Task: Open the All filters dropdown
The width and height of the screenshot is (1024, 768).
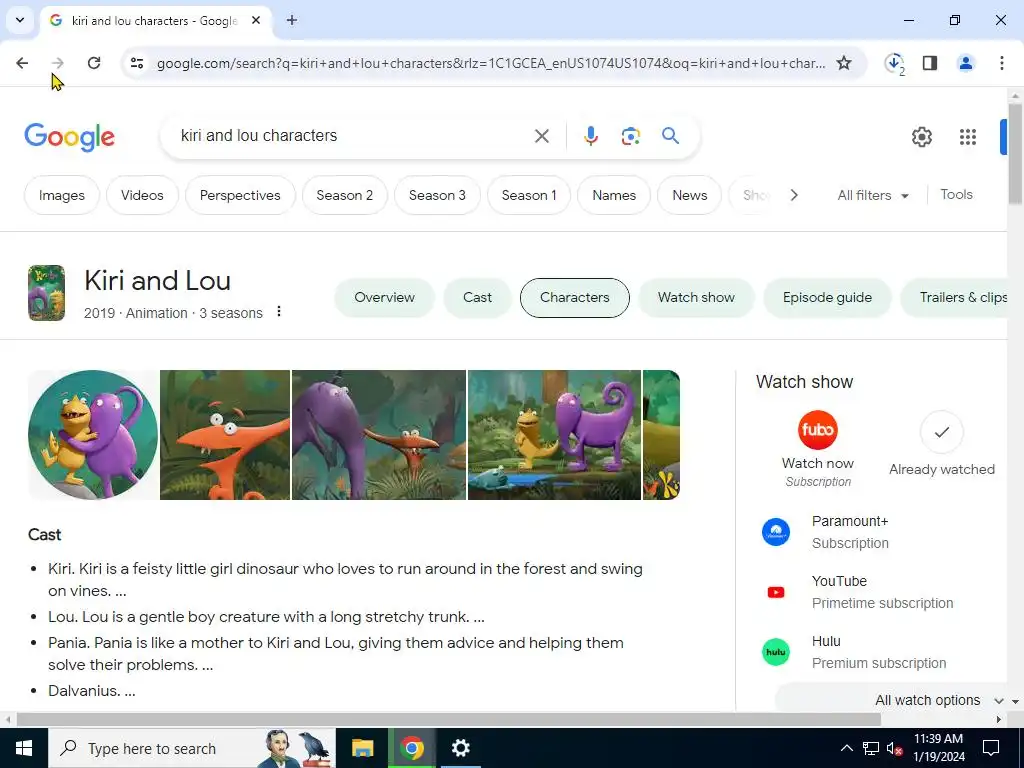Action: point(873,195)
